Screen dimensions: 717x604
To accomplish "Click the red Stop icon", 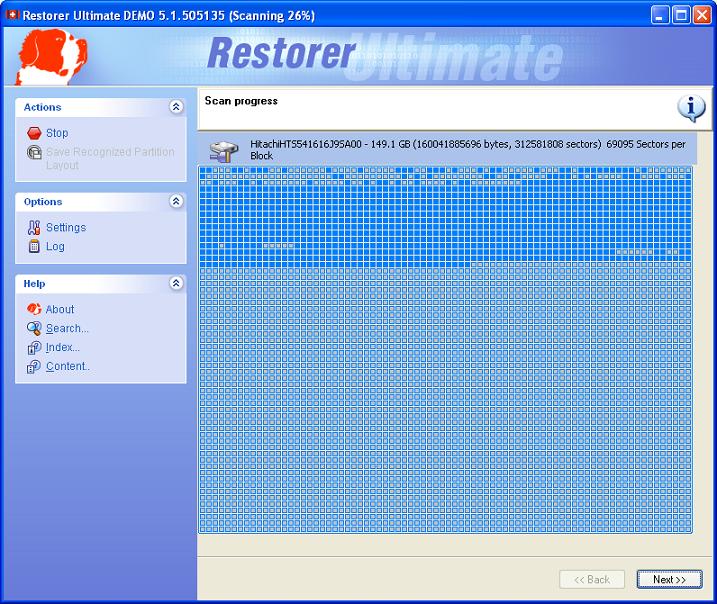I will pyautogui.click(x=34, y=133).
